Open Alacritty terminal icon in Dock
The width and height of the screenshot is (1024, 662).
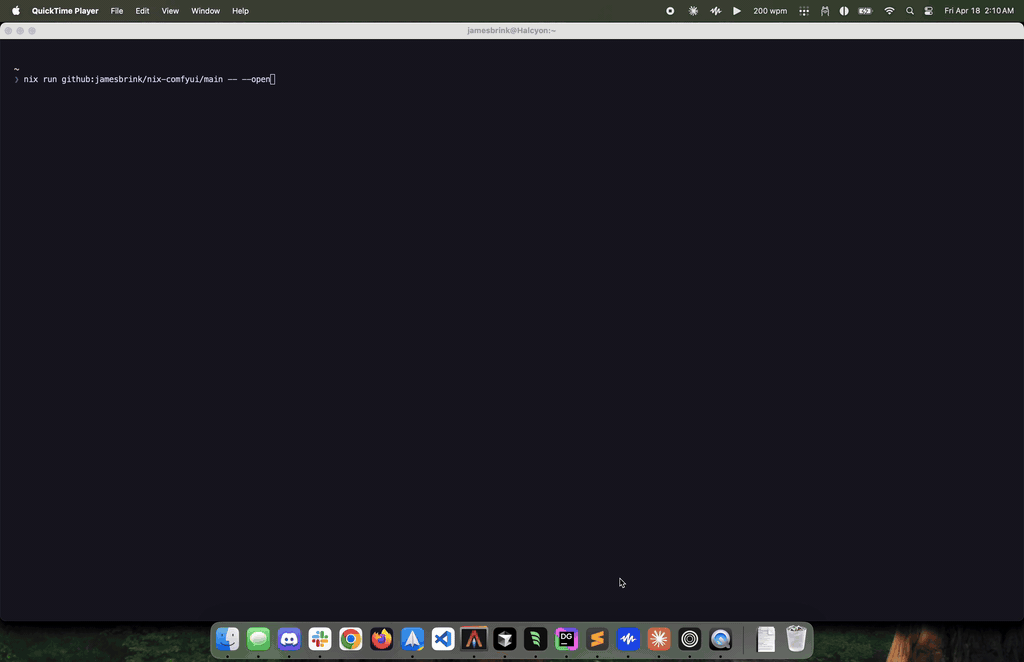tap(474, 639)
